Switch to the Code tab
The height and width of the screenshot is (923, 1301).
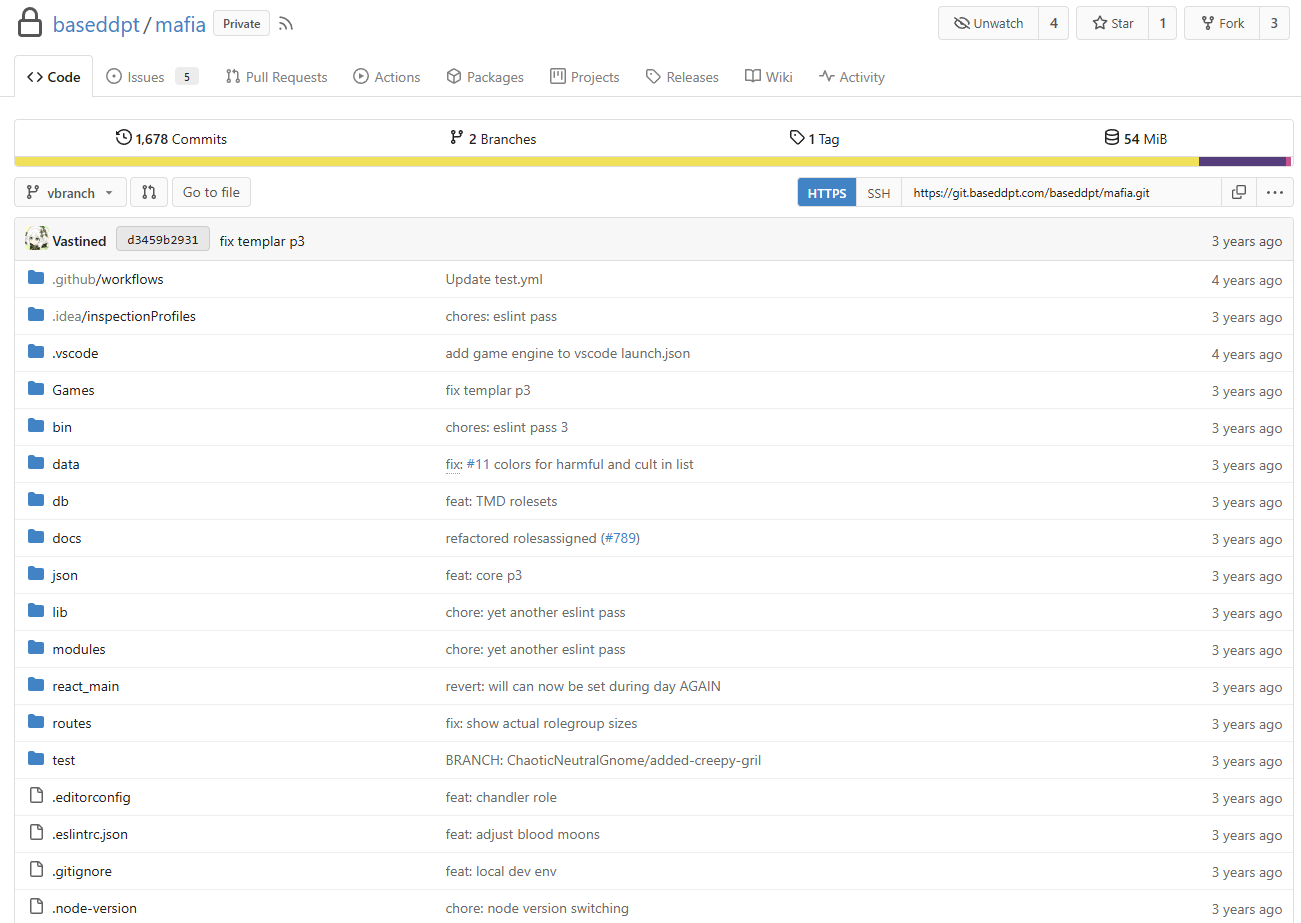(54, 77)
